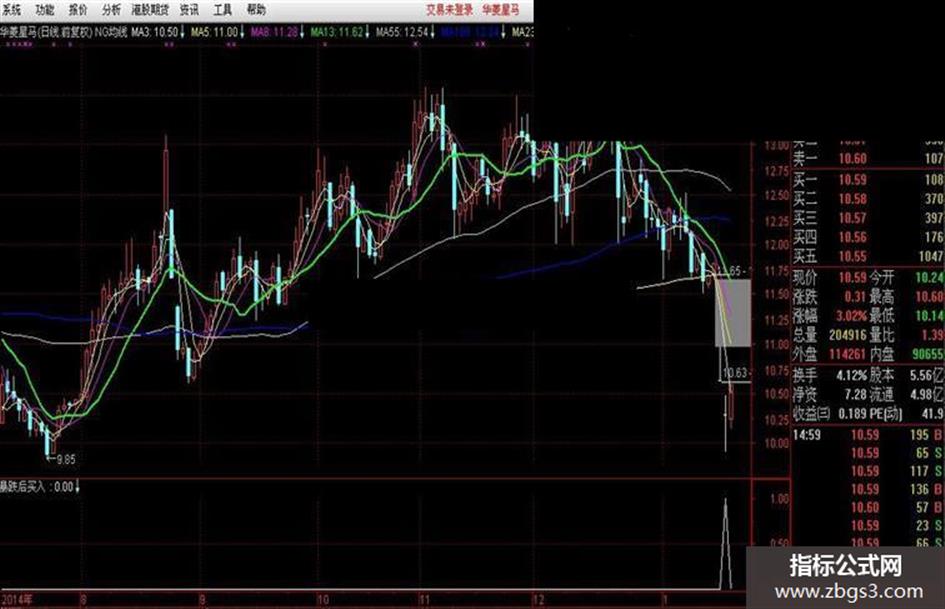
Task: Click the 股本 value 5.56亿
Action: 928,376
